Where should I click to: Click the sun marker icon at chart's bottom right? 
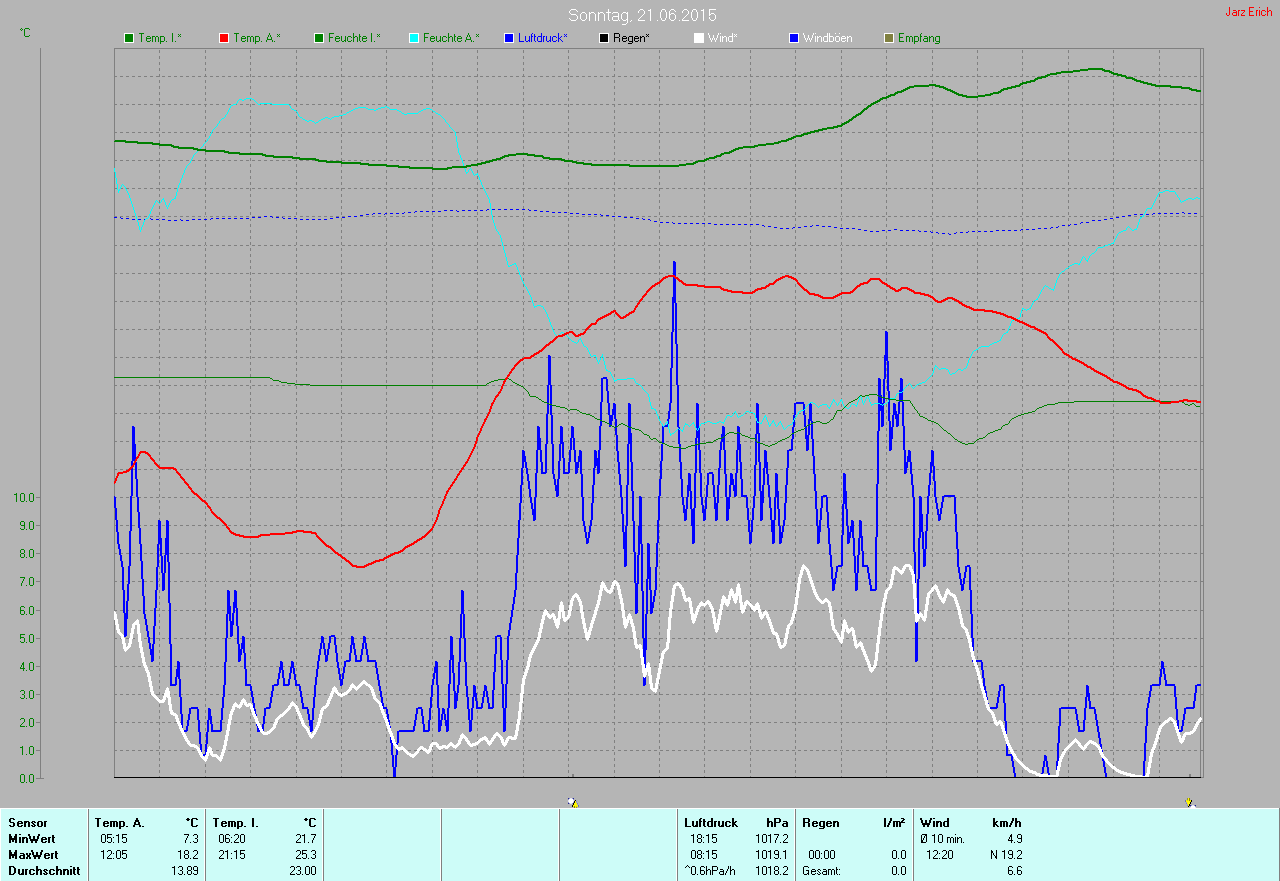(x=1189, y=802)
